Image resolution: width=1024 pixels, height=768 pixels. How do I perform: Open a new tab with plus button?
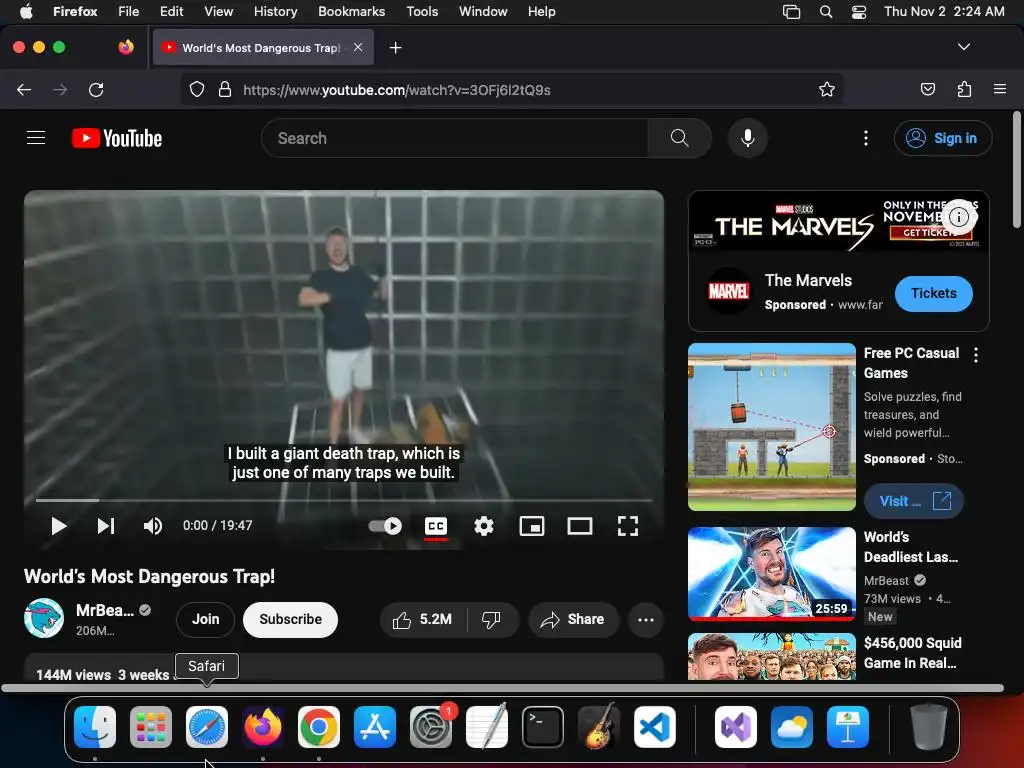click(395, 48)
